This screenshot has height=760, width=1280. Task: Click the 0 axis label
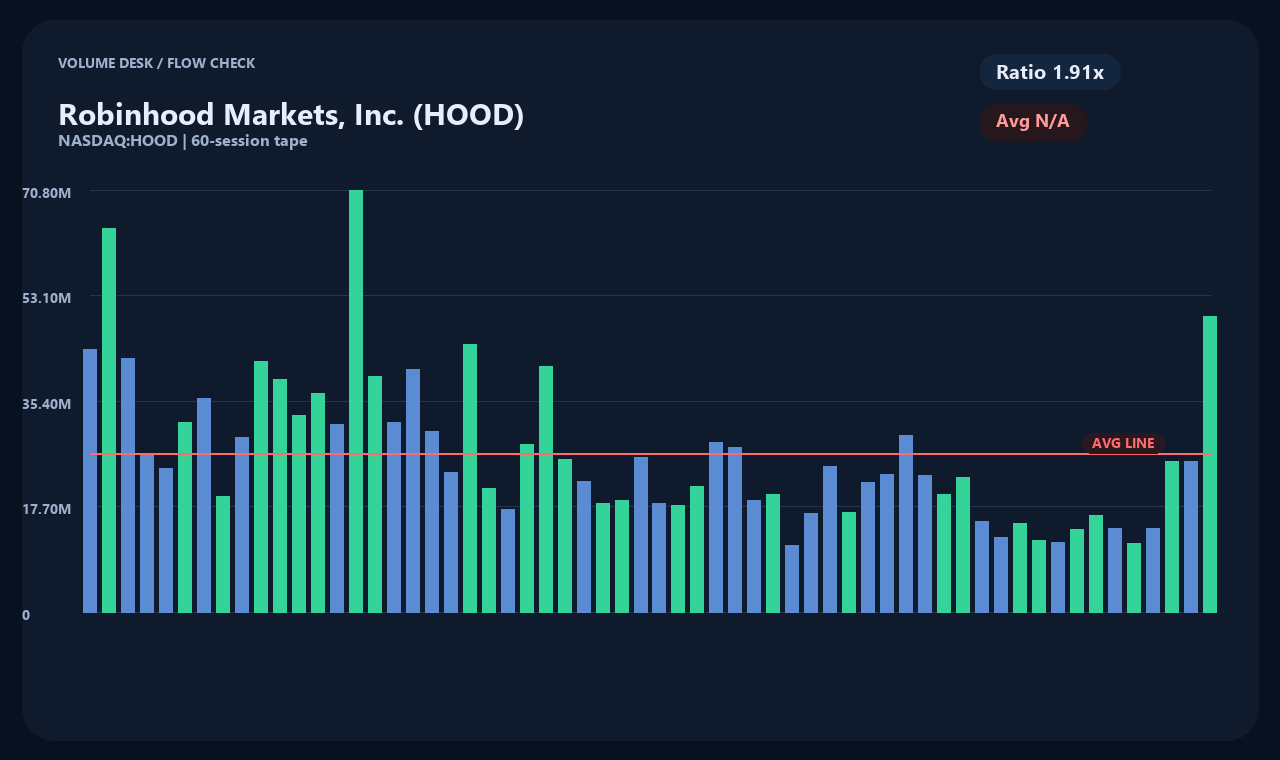(26, 615)
